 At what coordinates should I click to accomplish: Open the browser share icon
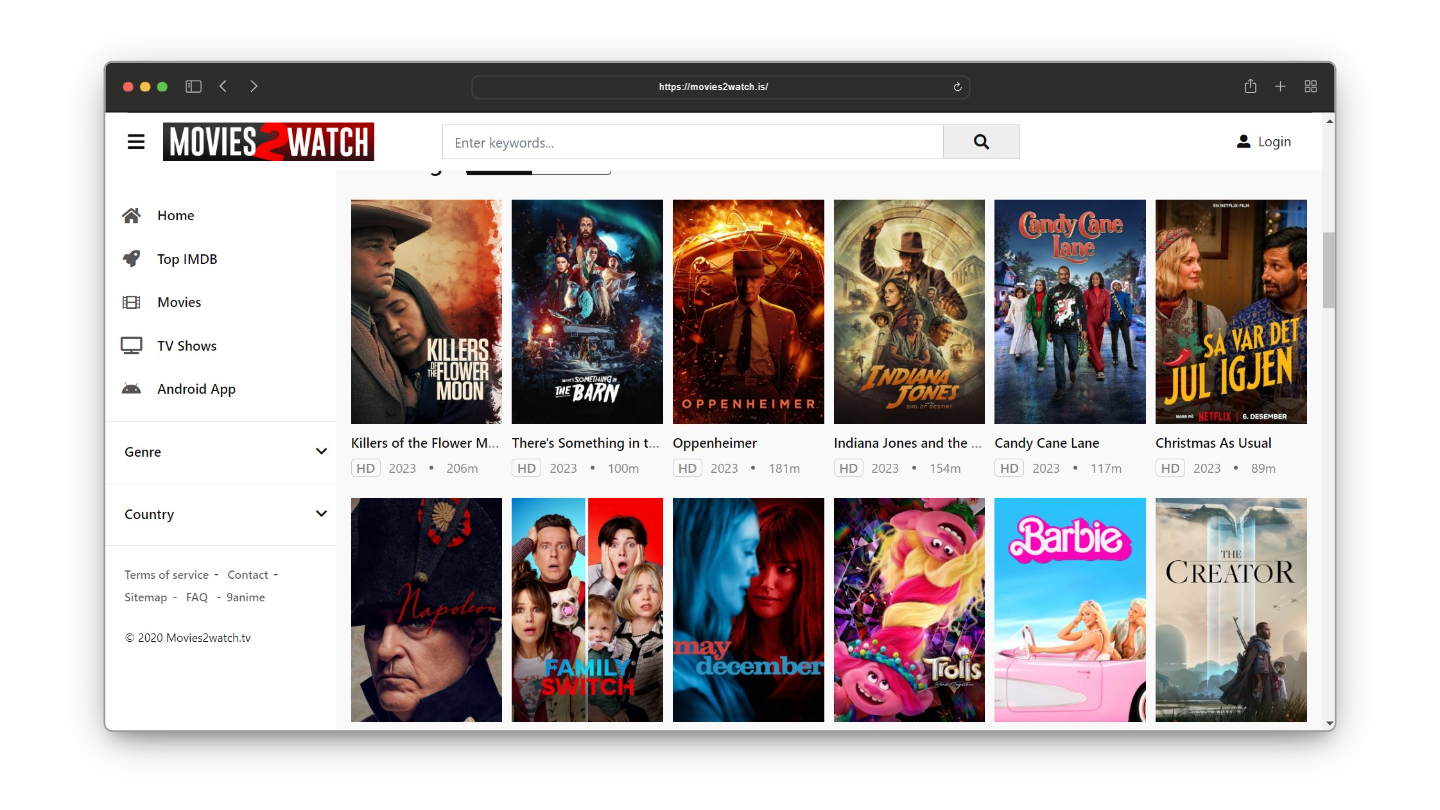tap(1250, 87)
